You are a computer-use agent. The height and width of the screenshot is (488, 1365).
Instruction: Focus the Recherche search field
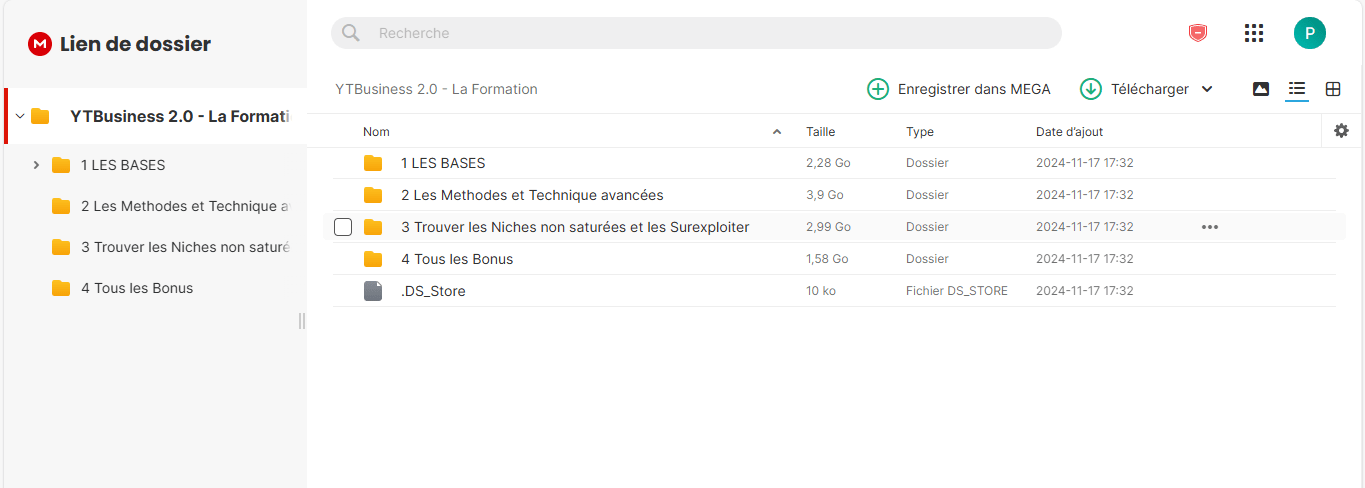[x=696, y=33]
